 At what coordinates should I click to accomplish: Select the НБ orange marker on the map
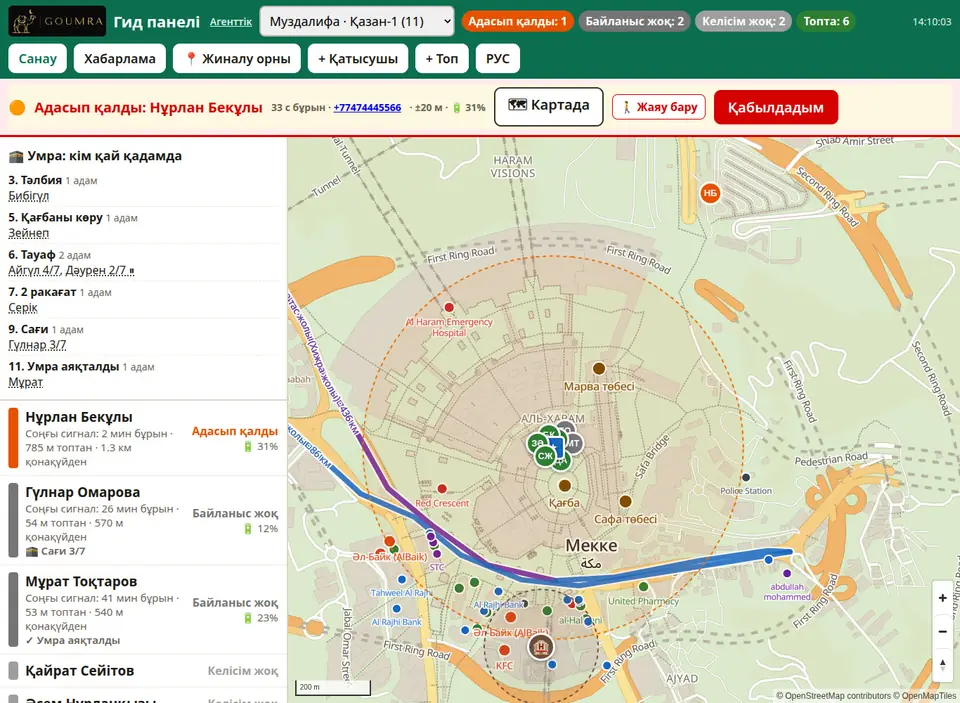(710, 193)
